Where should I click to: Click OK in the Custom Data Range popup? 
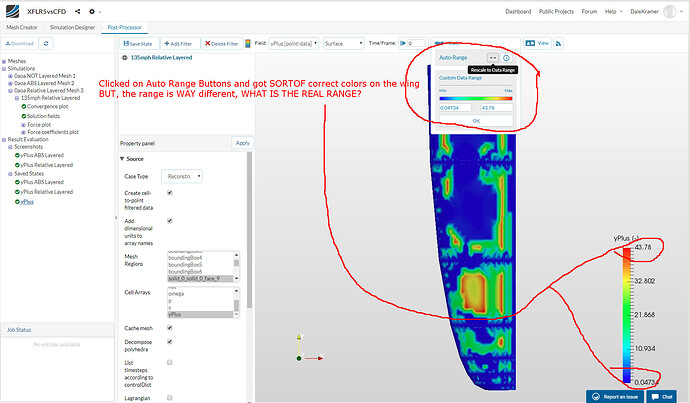[x=475, y=121]
